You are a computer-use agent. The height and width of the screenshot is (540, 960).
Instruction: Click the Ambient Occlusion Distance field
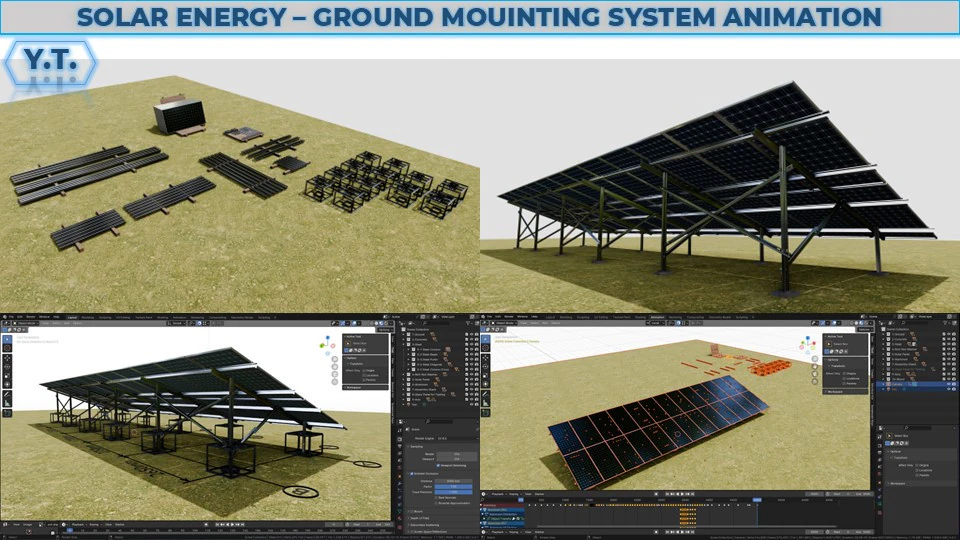click(454, 481)
